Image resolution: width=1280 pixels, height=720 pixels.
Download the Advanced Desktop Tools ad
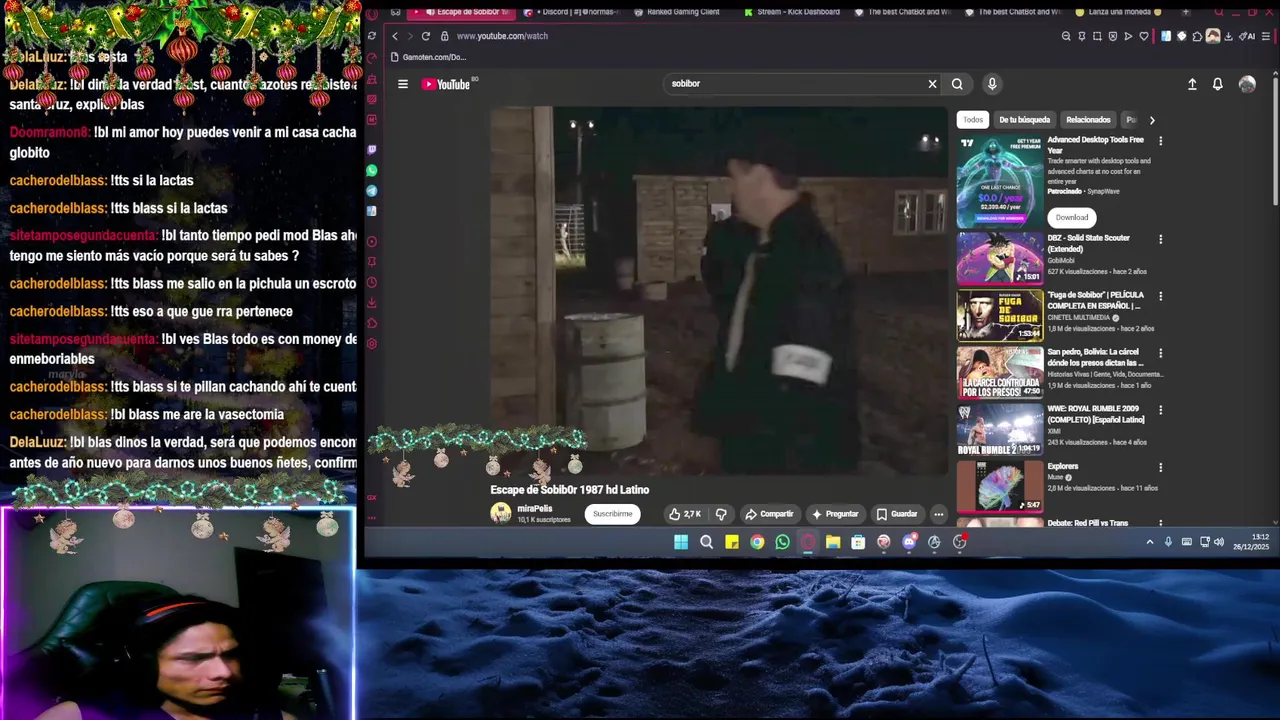click(x=1071, y=217)
